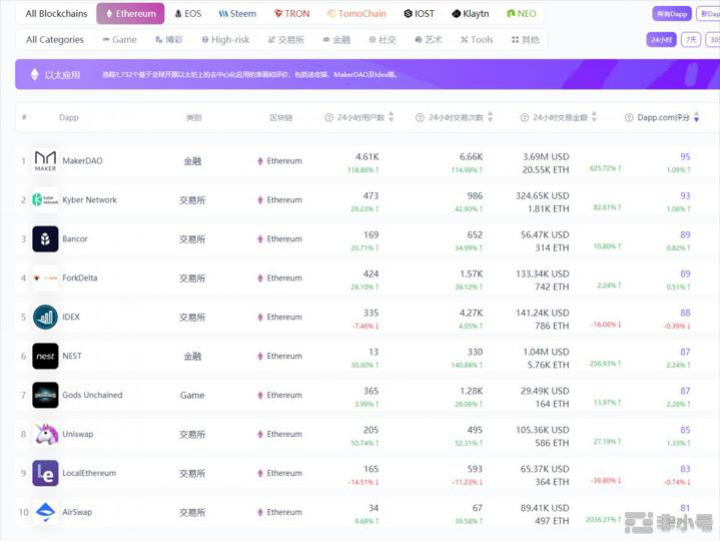Image resolution: width=720 pixels, height=541 pixels.
Task: Select the 7天 time range button
Action: [x=691, y=40]
